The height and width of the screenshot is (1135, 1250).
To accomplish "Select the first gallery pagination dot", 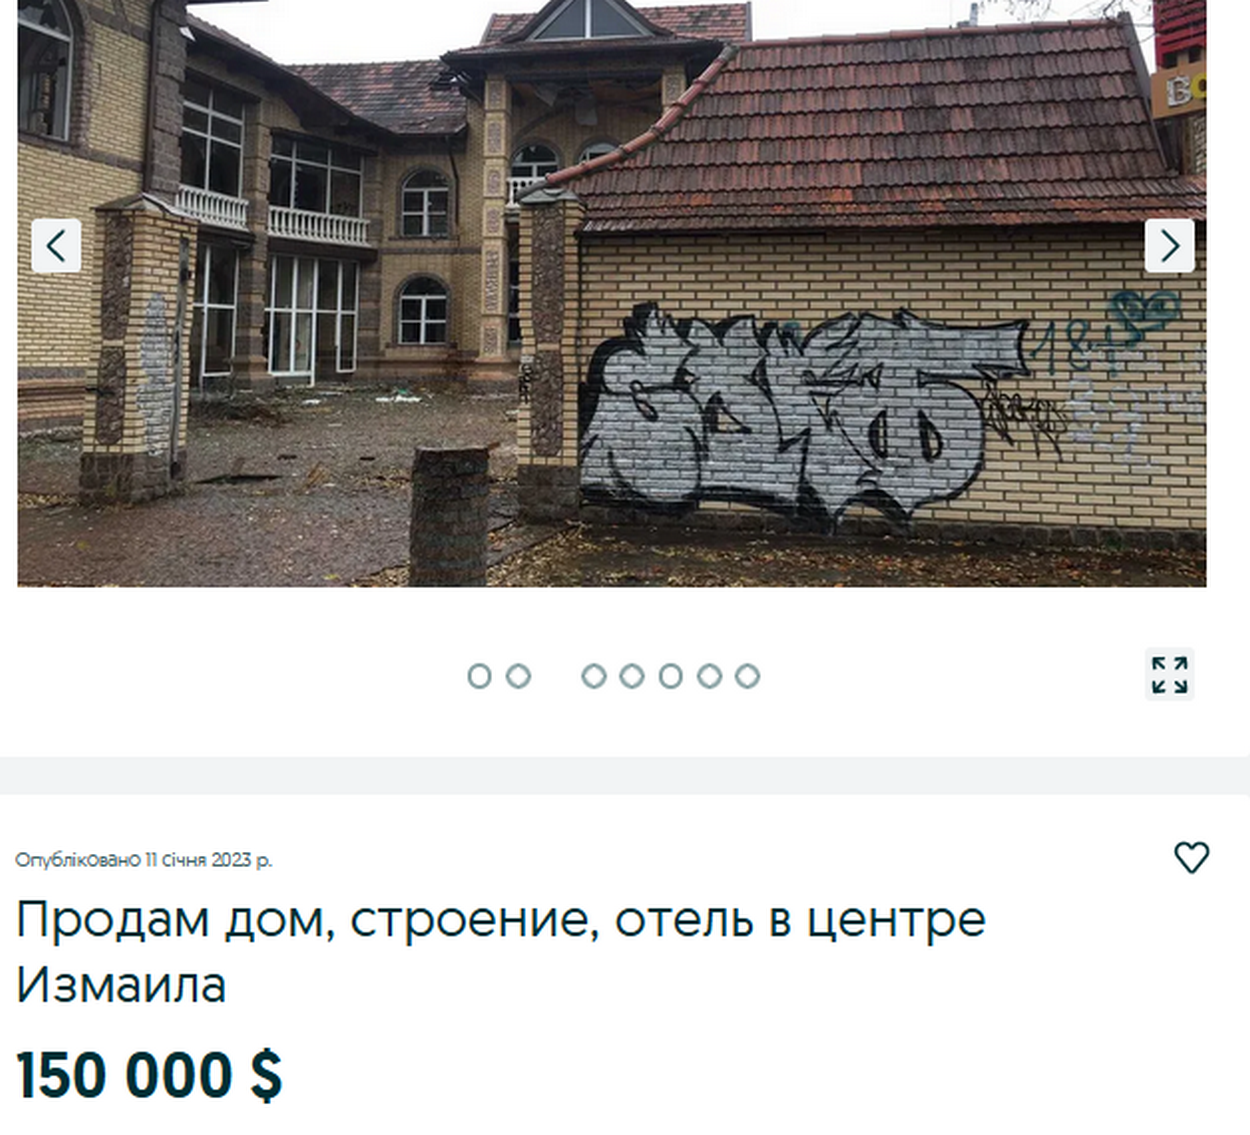I will pyautogui.click(x=479, y=676).
